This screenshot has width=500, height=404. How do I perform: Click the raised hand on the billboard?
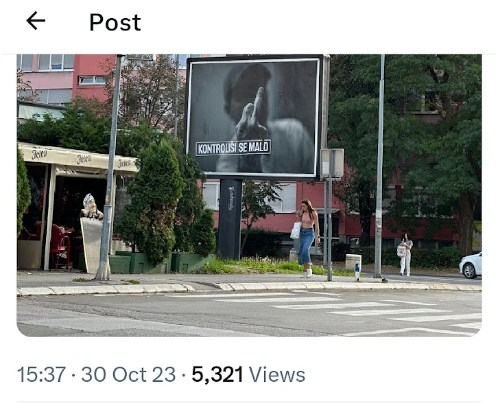251,115
